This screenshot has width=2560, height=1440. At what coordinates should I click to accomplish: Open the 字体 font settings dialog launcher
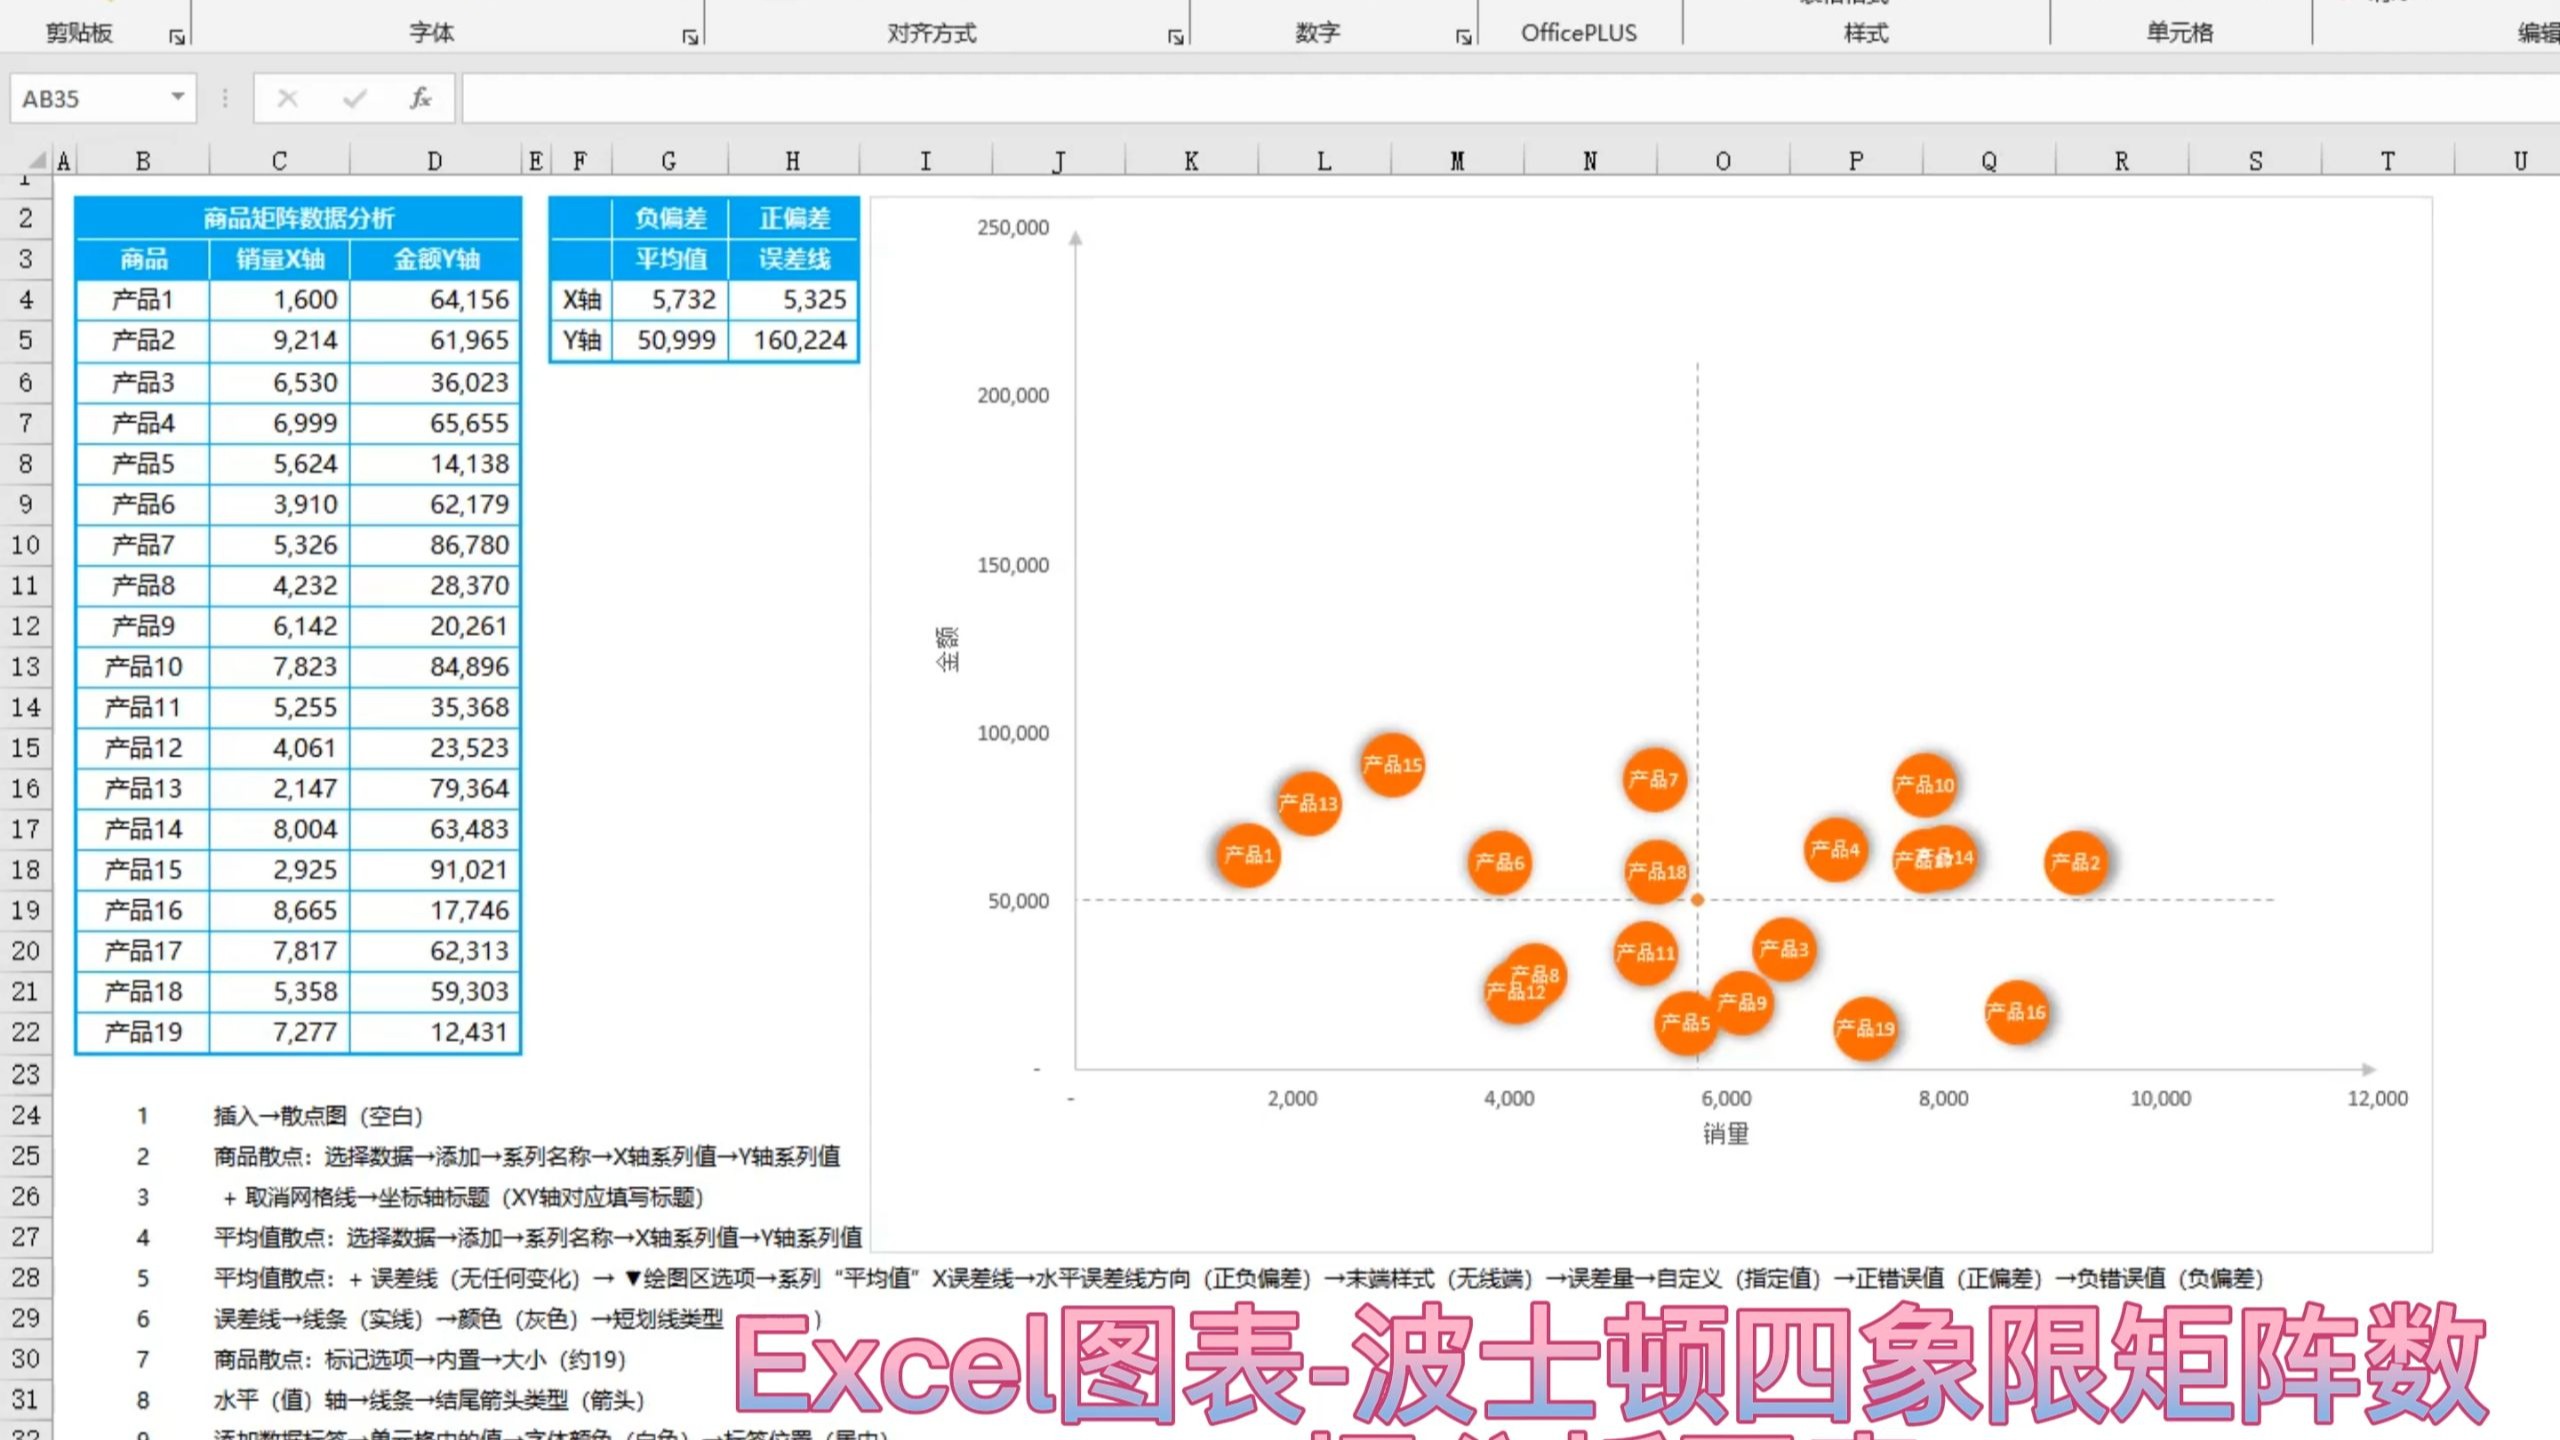[x=689, y=37]
